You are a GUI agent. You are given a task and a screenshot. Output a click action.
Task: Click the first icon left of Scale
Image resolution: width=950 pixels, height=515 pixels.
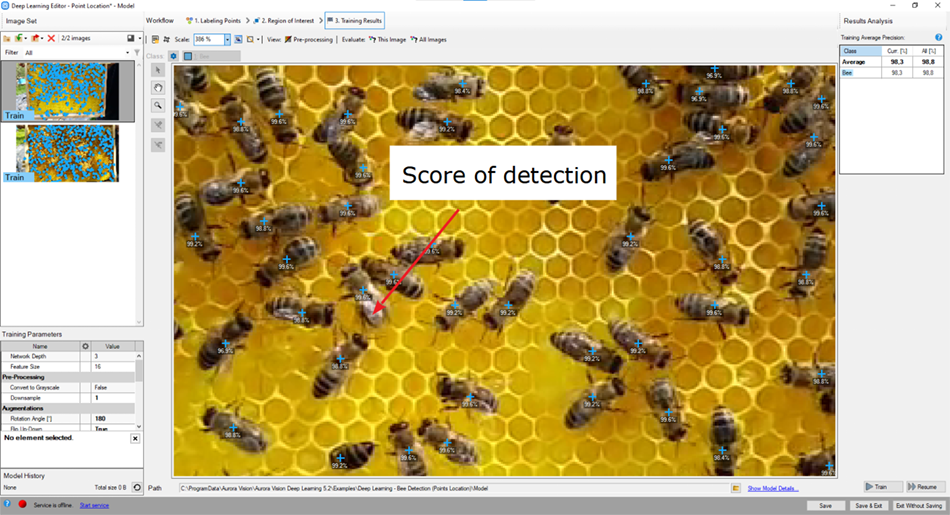pos(156,39)
